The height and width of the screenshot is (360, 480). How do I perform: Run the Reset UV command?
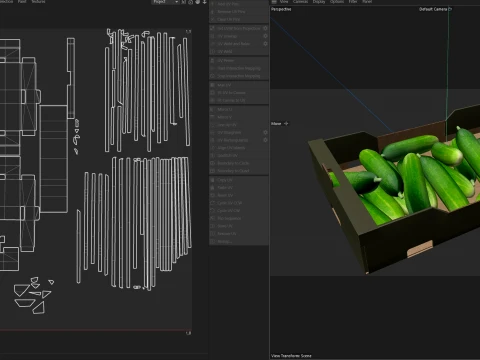coord(239,195)
